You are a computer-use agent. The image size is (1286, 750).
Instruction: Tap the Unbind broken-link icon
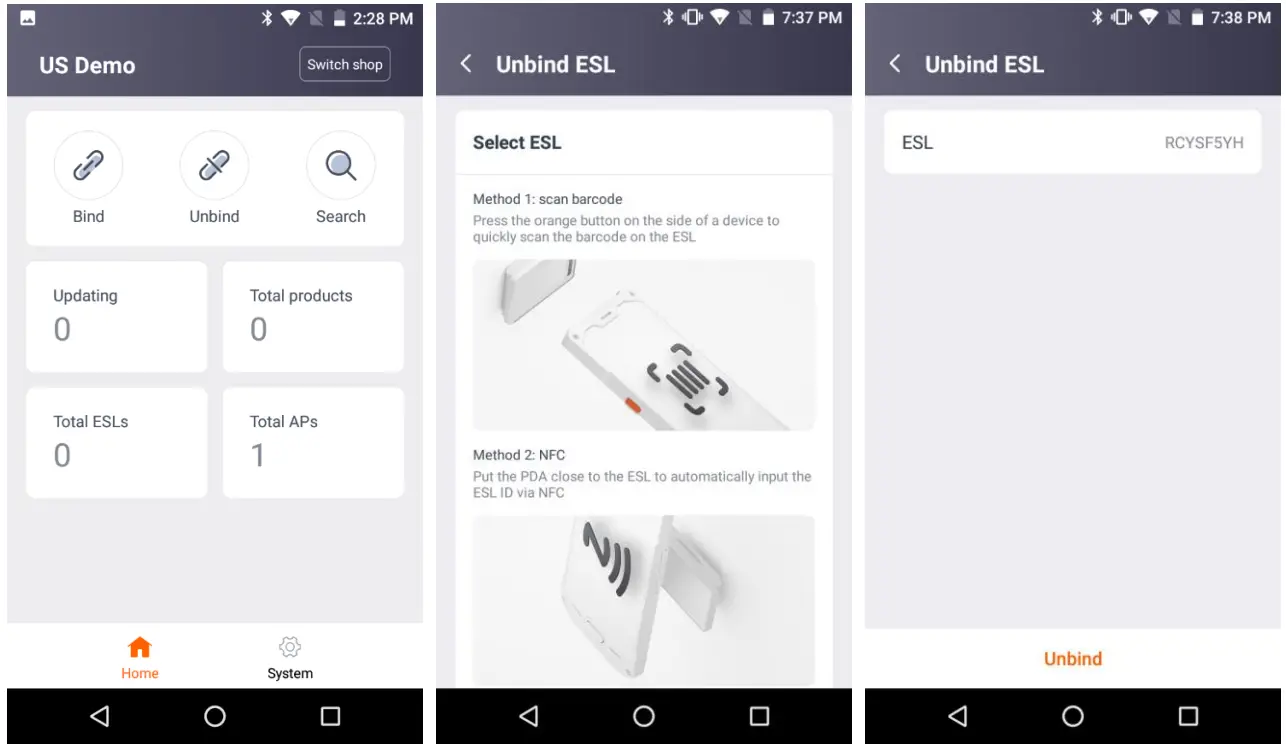[x=214, y=166]
